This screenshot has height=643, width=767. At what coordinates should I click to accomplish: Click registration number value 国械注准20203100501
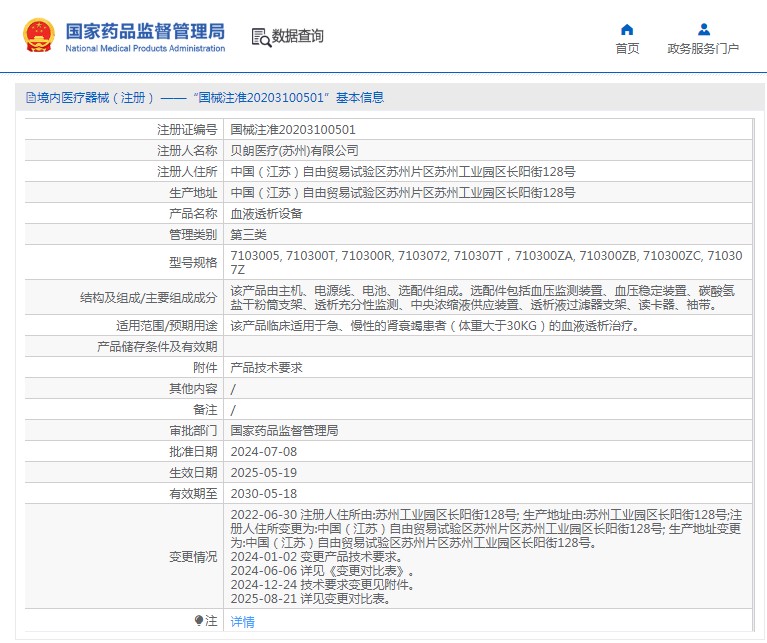(293, 130)
